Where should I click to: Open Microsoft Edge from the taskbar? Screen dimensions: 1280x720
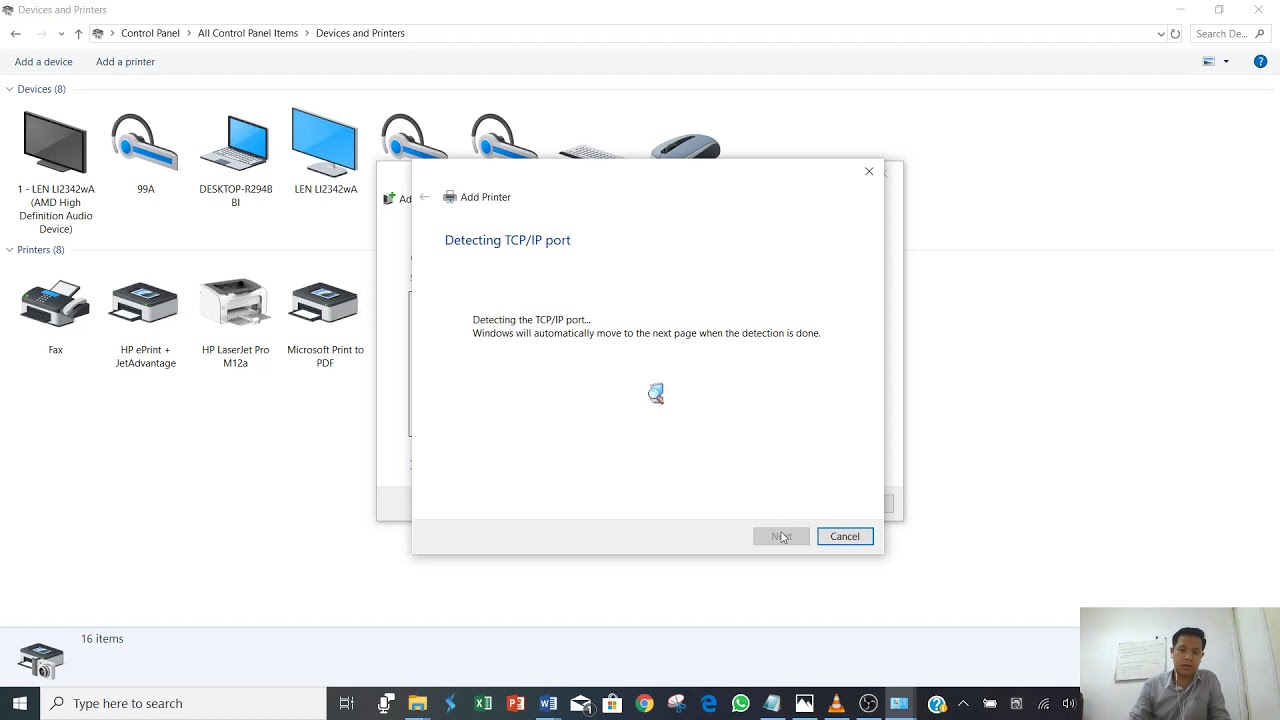coord(708,703)
